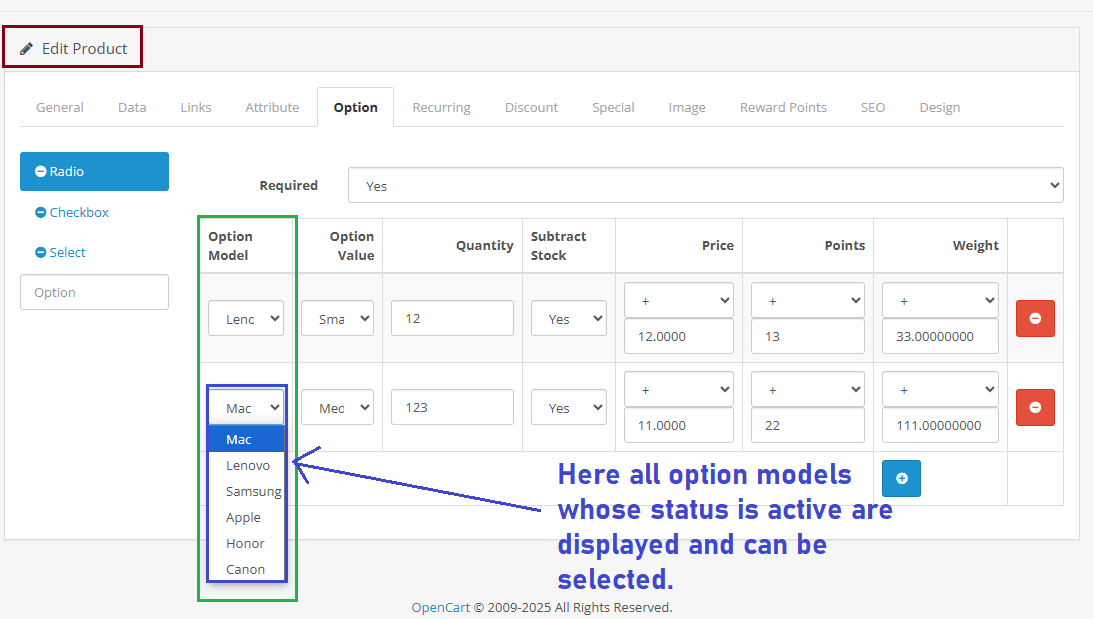This screenshot has width=1093, height=619.
Task: Open the Required dropdown set to Yes
Action: (705, 185)
